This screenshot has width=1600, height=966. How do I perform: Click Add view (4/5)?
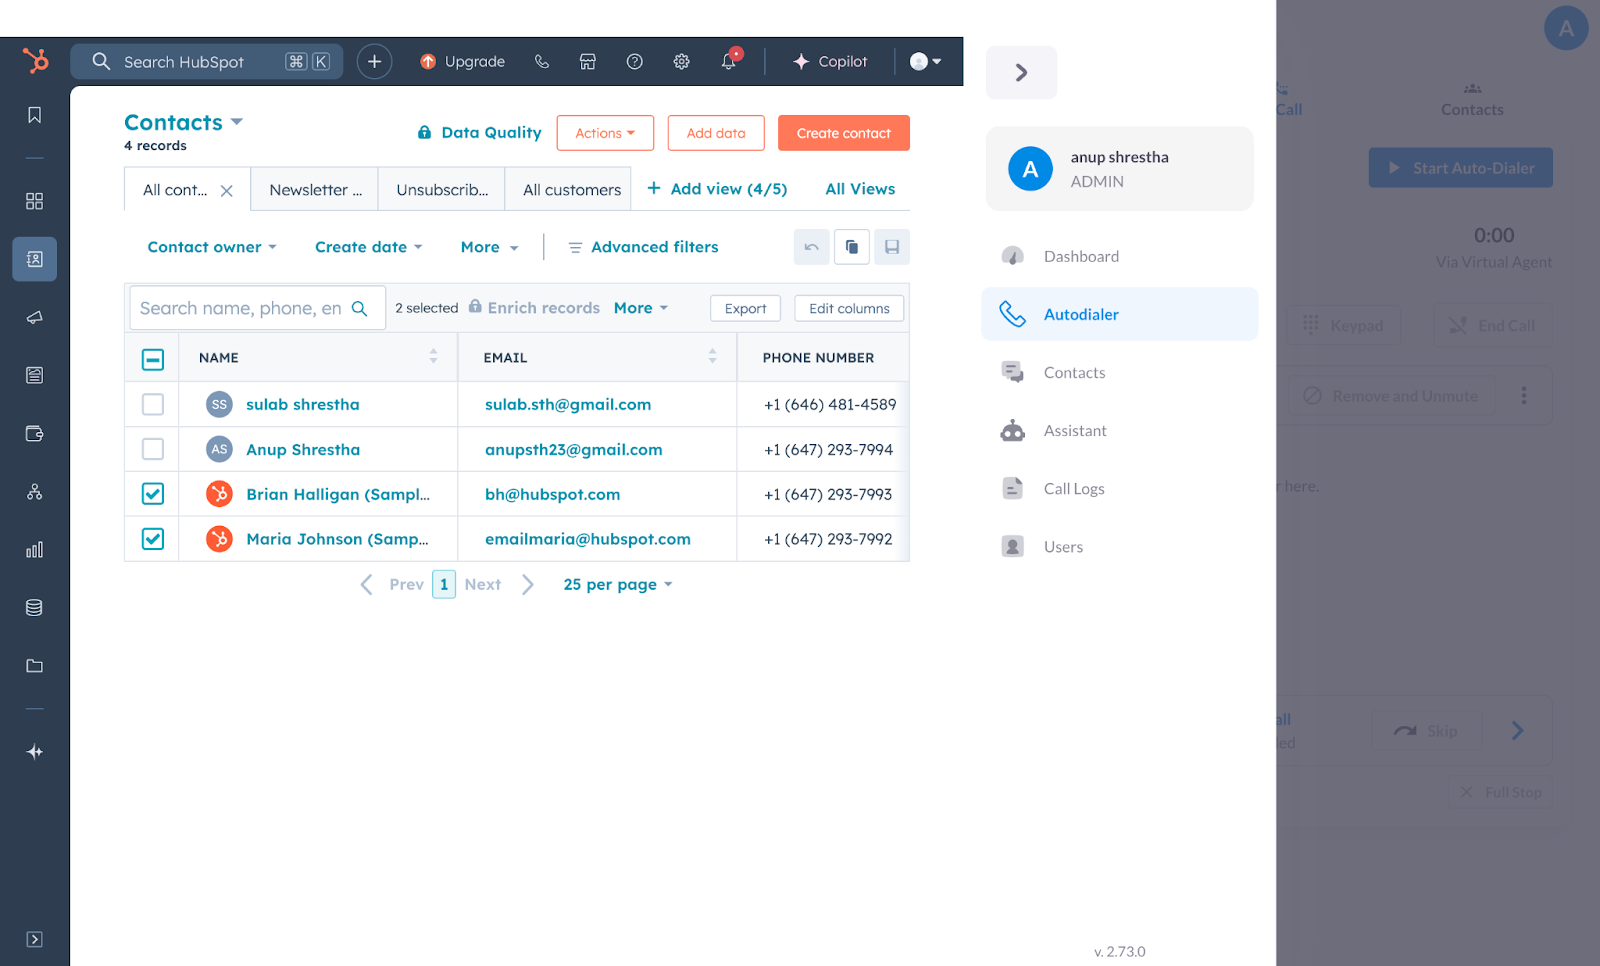(717, 188)
